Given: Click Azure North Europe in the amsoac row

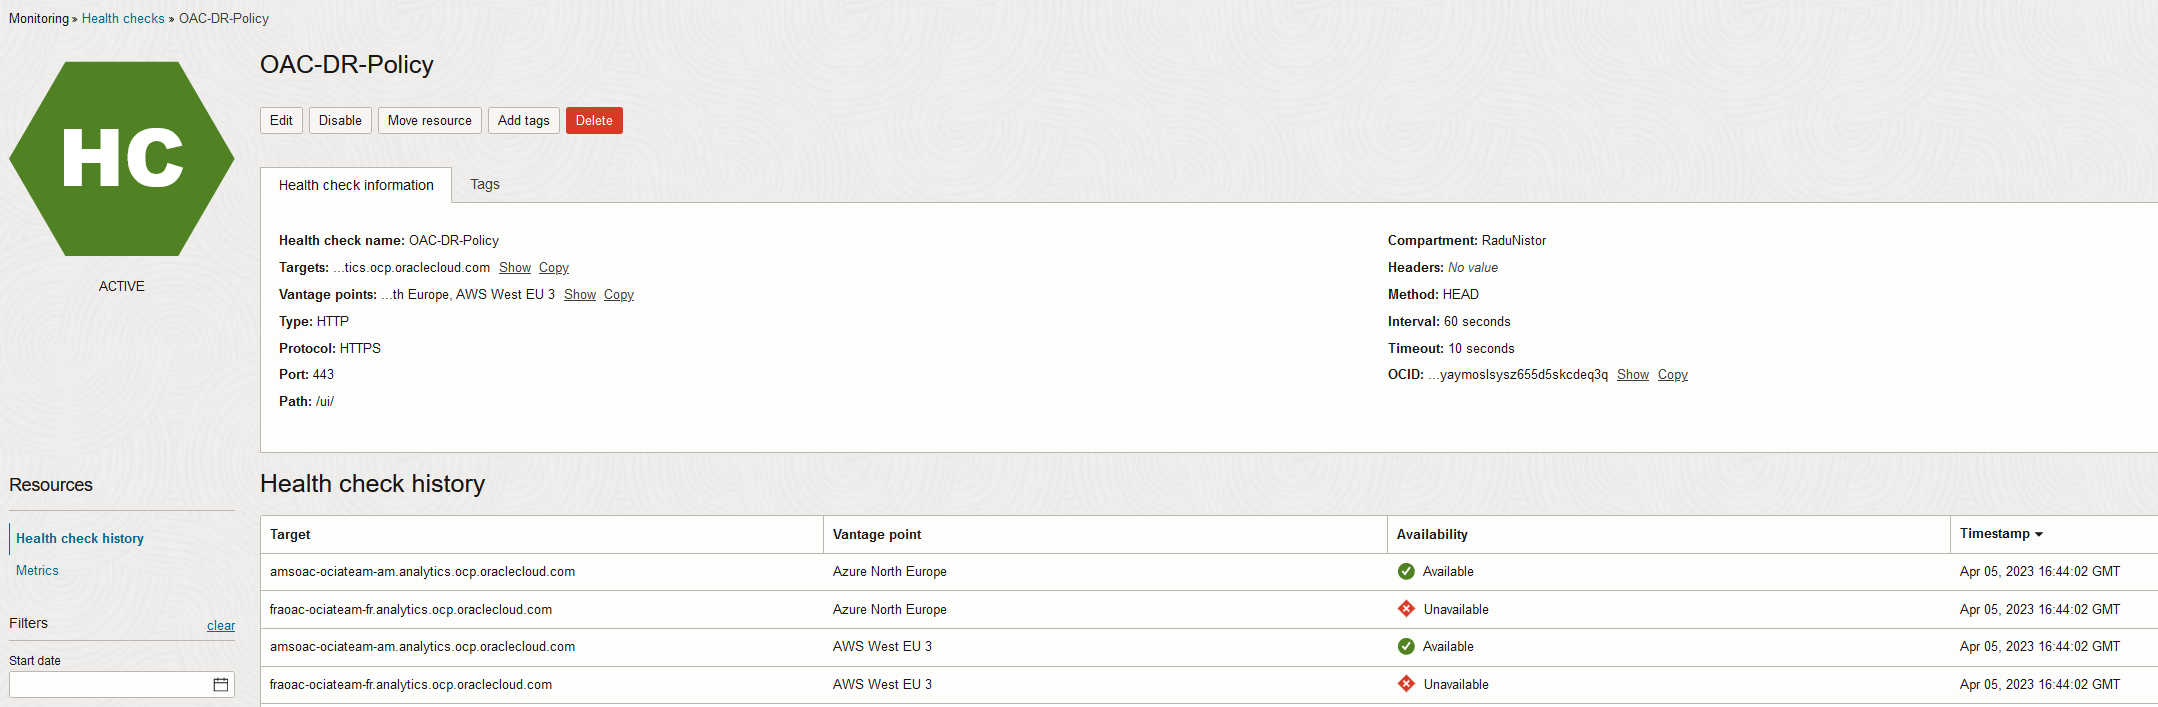Looking at the screenshot, I should click(890, 572).
